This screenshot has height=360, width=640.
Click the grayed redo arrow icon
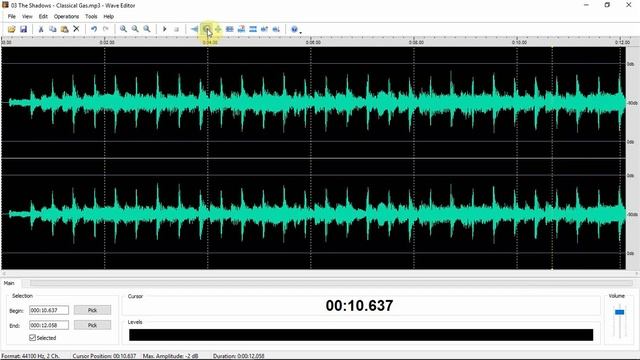tap(106, 29)
